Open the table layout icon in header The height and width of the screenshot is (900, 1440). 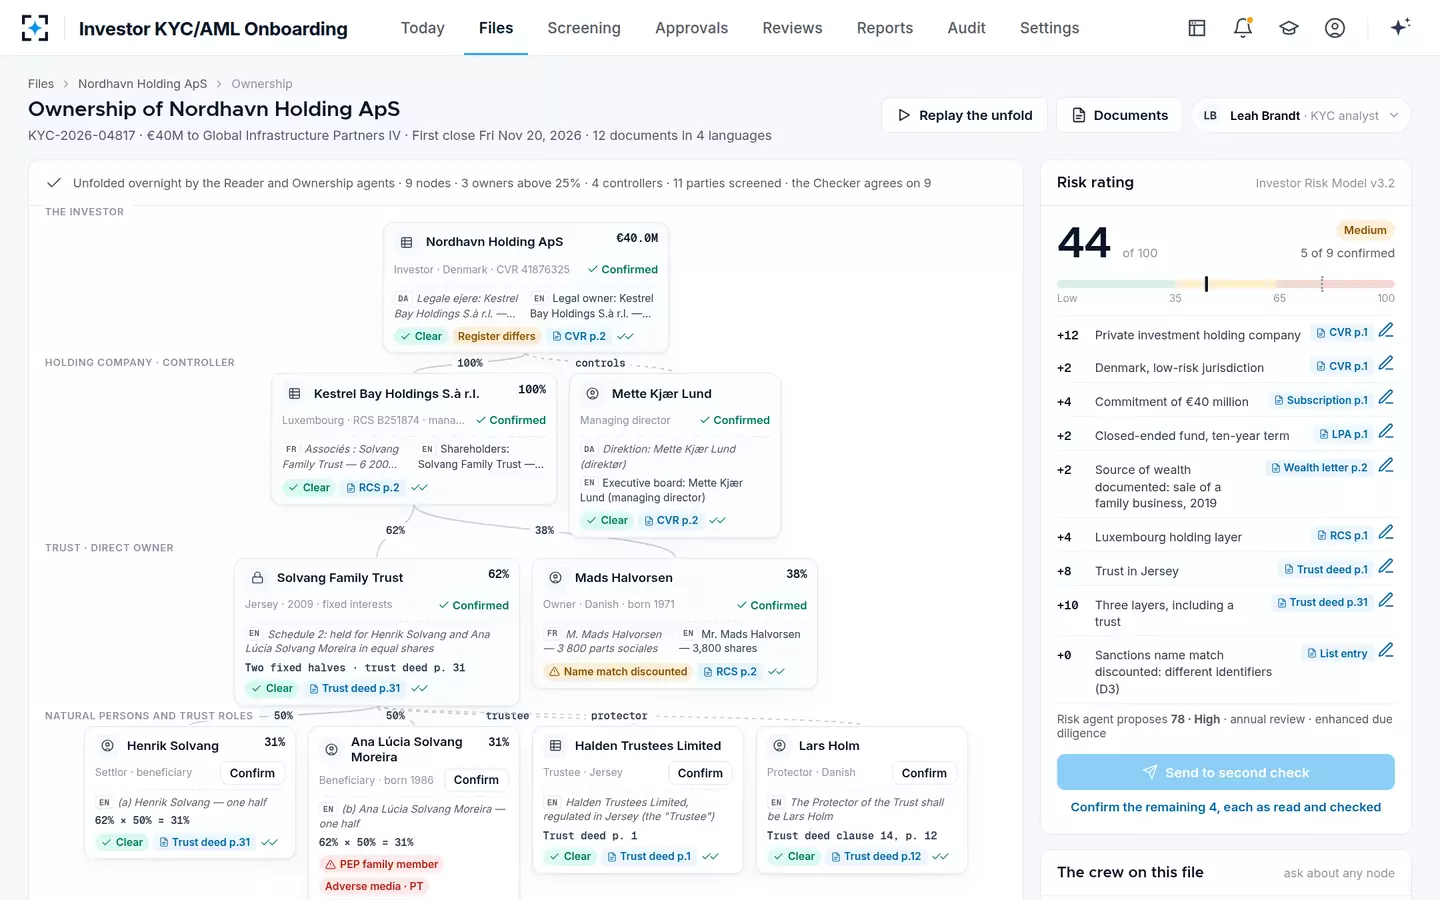(x=1197, y=28)
